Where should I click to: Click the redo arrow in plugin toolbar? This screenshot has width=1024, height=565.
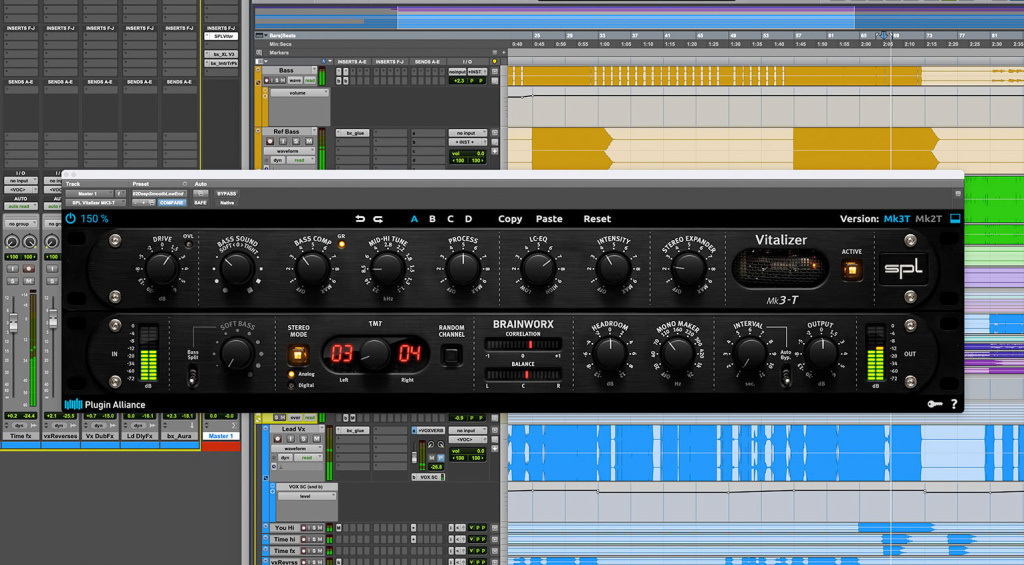coord(377,219)
